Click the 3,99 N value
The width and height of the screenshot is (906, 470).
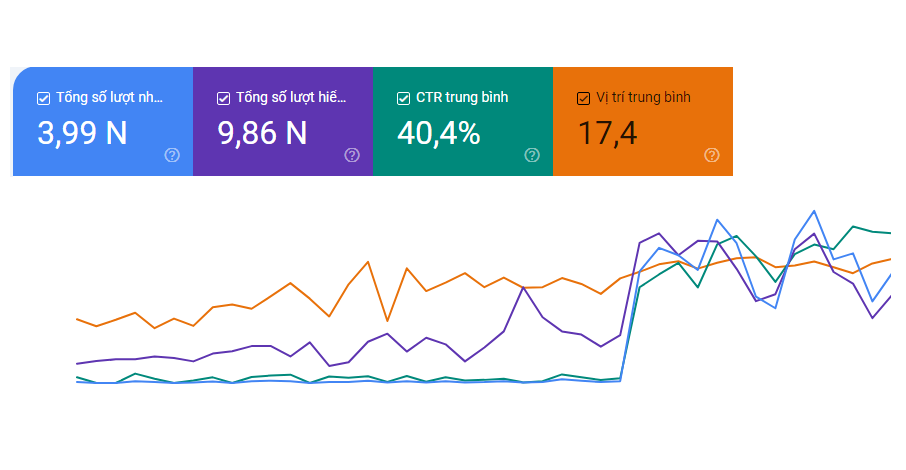[82, 133]
